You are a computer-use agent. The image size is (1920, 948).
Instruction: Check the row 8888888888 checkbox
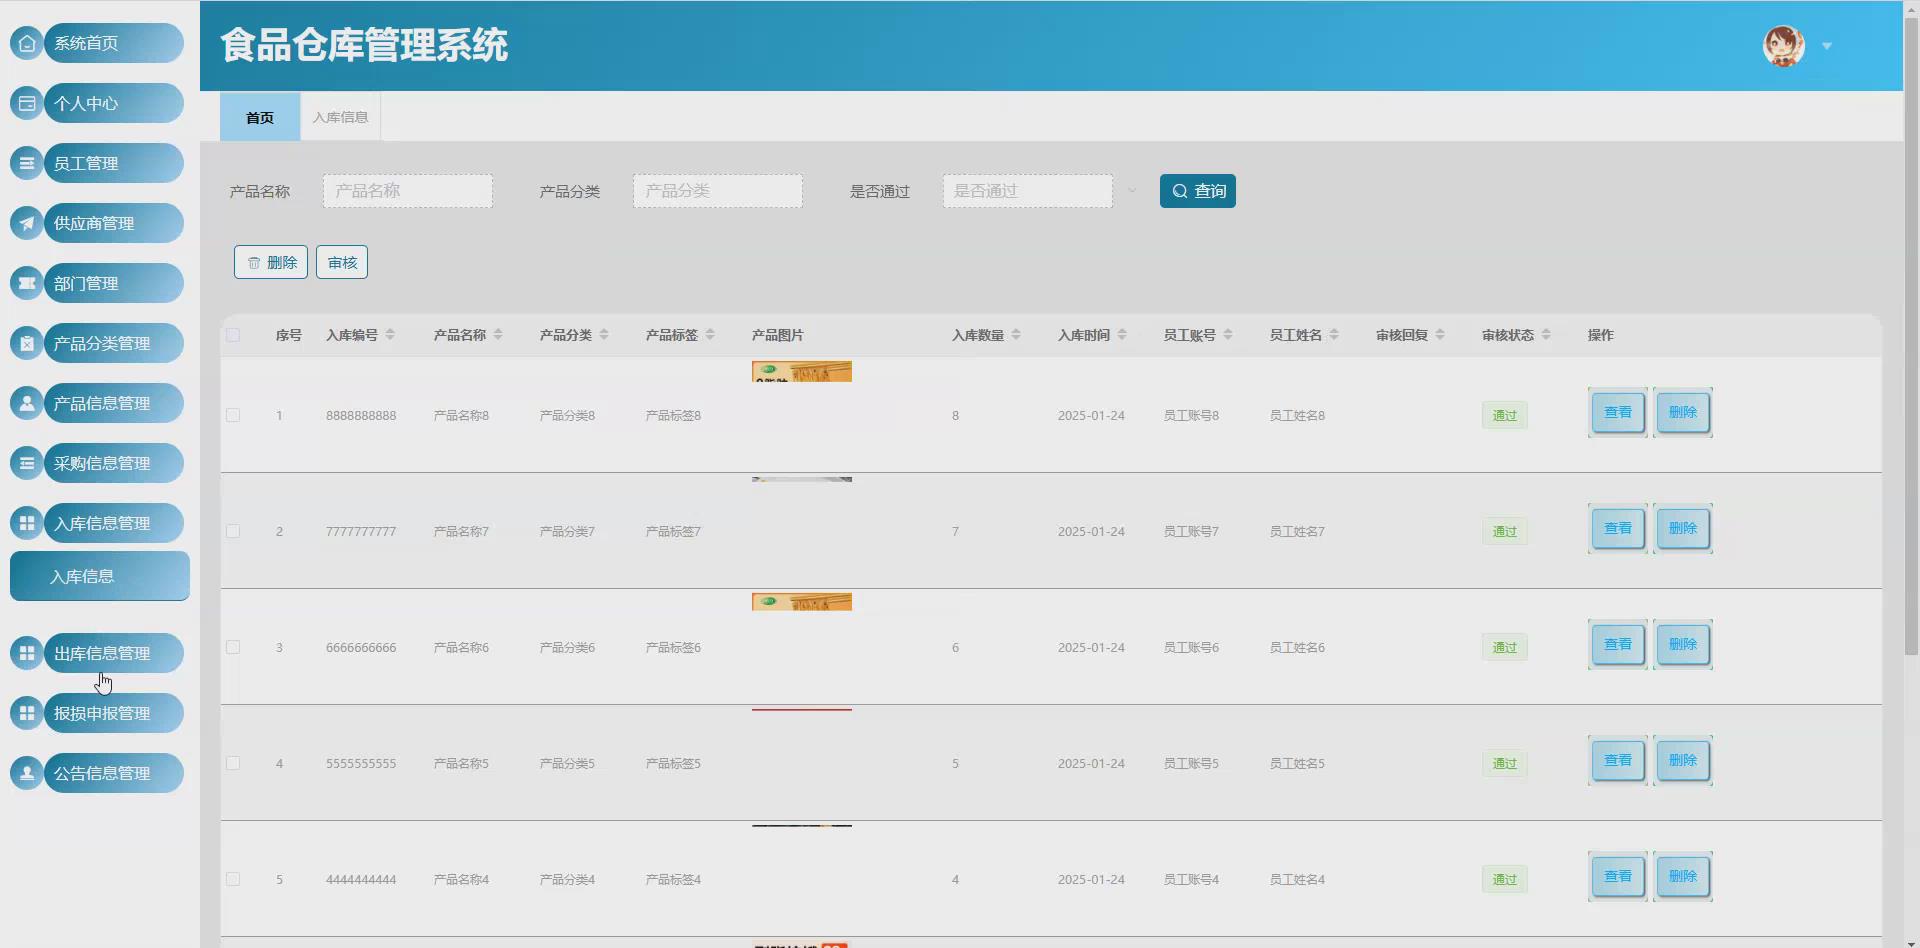(x=233, y=415)
